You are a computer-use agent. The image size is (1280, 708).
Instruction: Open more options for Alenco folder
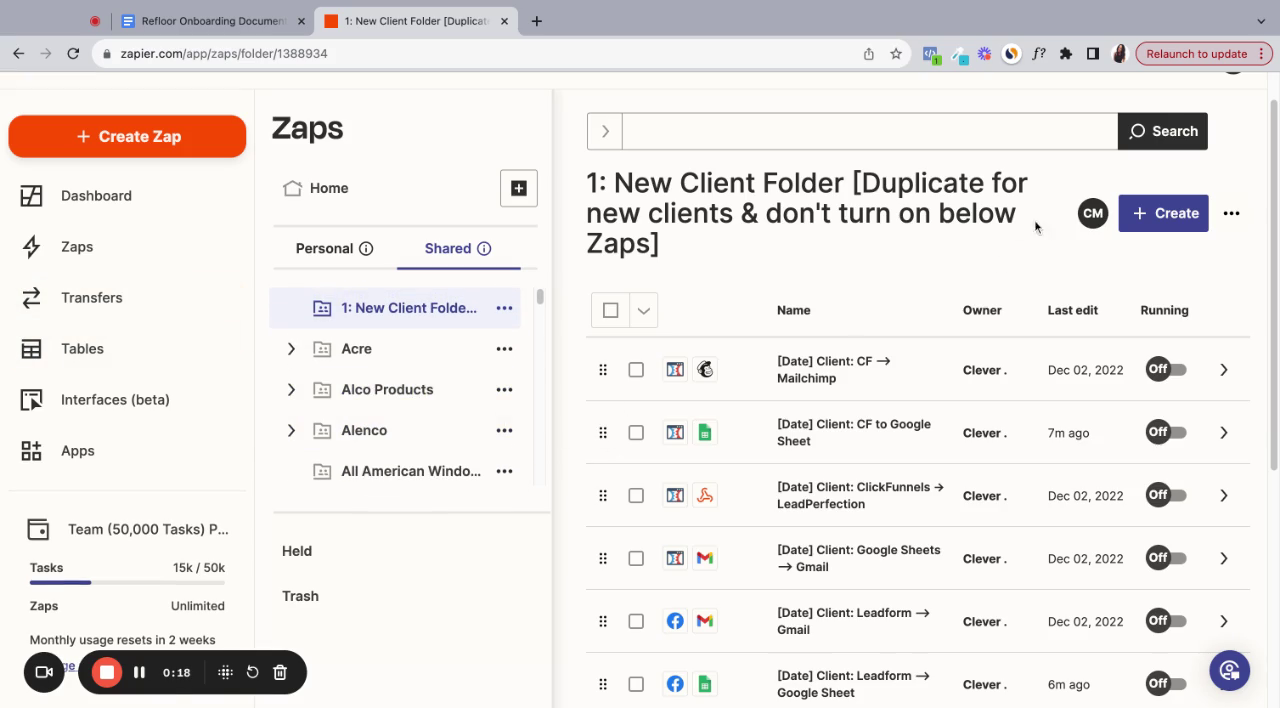pos(504,431)
